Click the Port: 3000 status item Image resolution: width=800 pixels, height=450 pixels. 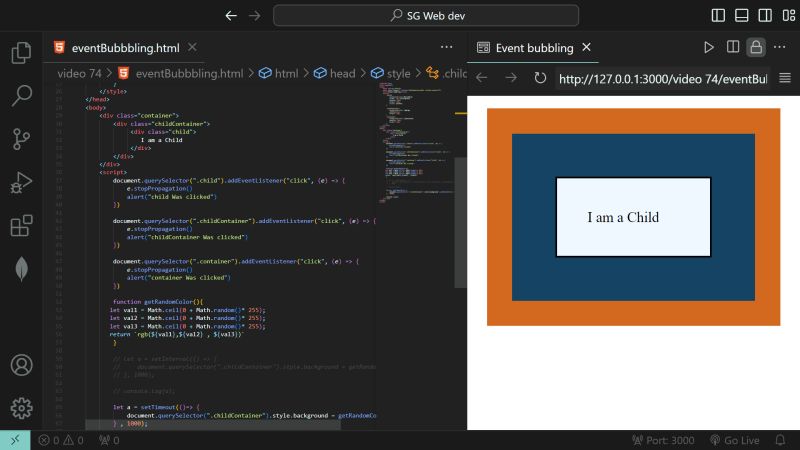(663, 440)
